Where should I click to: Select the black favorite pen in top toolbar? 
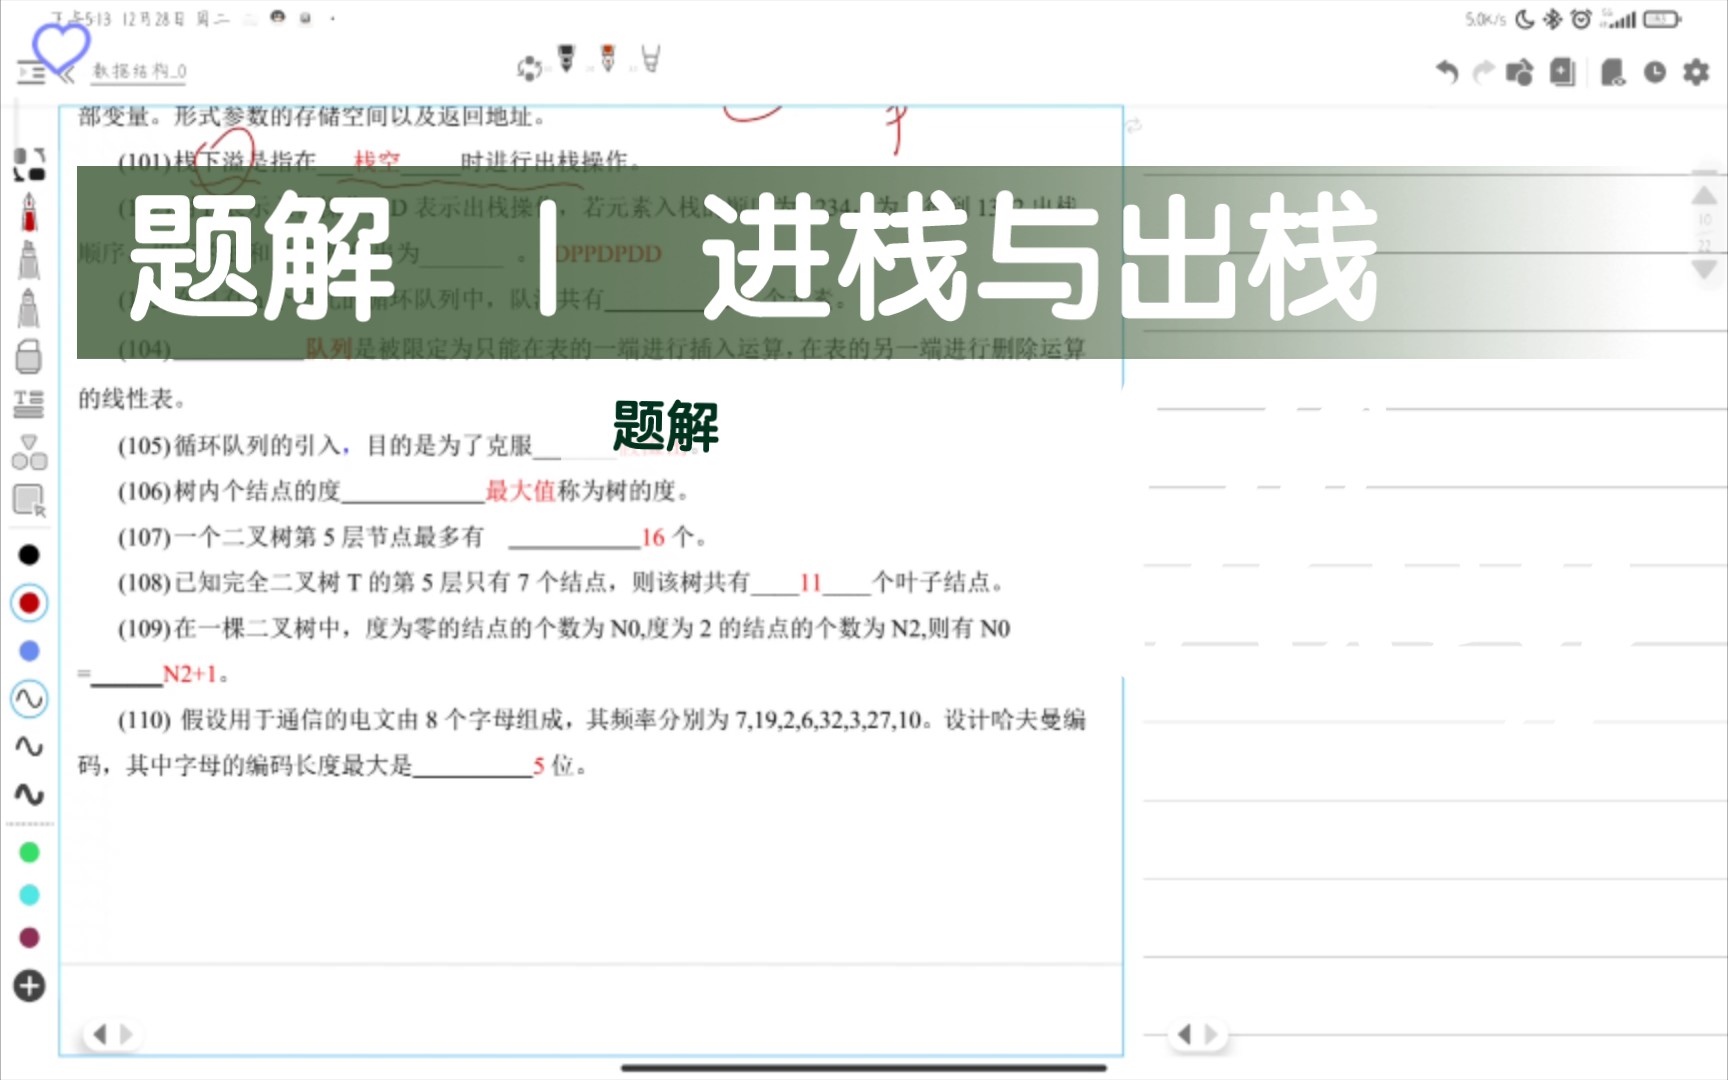tap(567, 59)
